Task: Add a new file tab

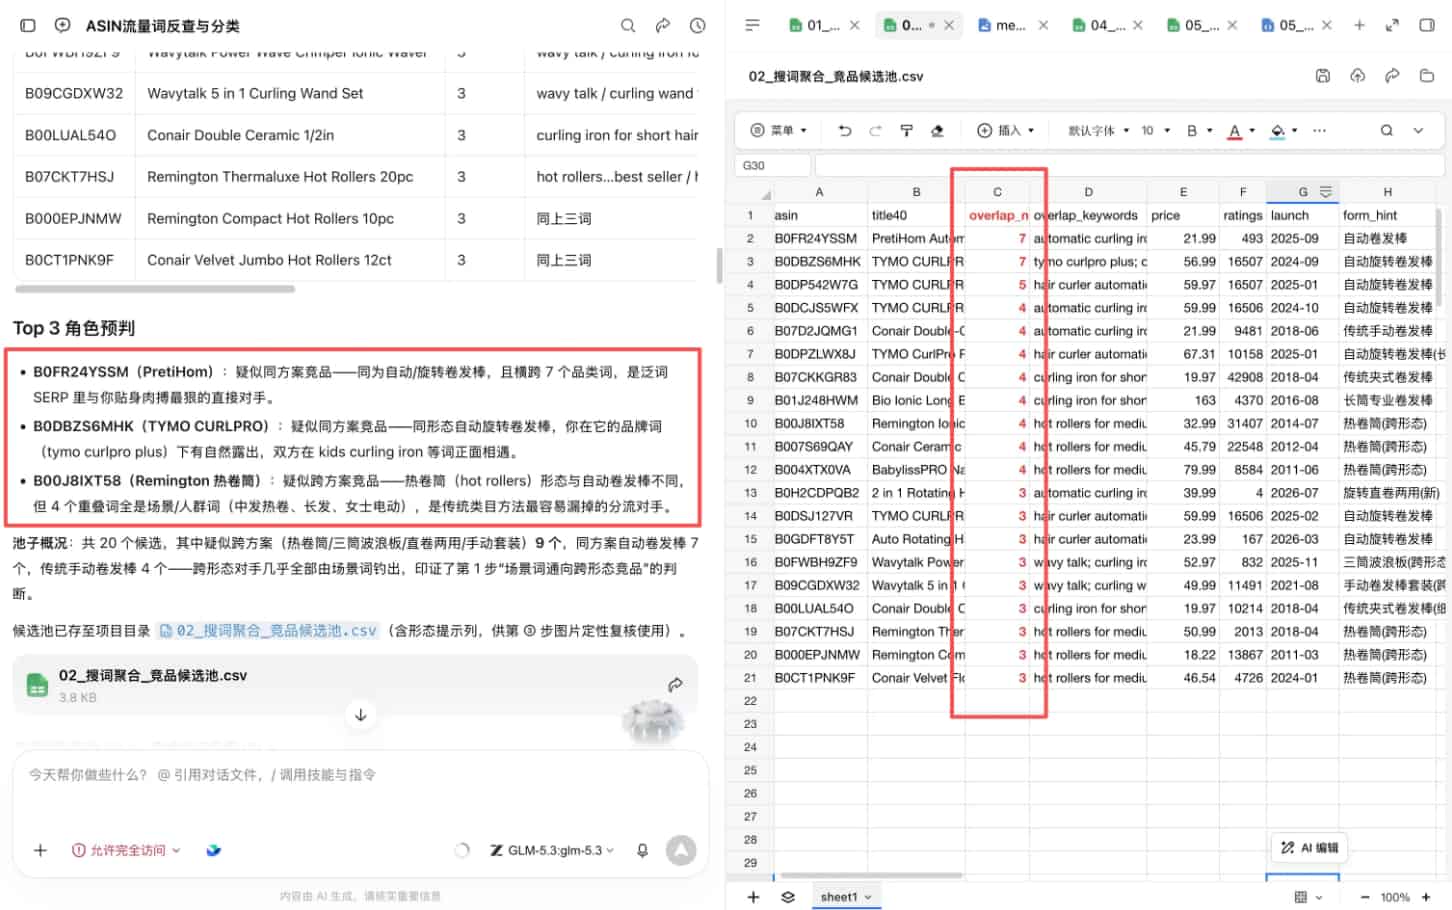Action: tap(1359, 25)
